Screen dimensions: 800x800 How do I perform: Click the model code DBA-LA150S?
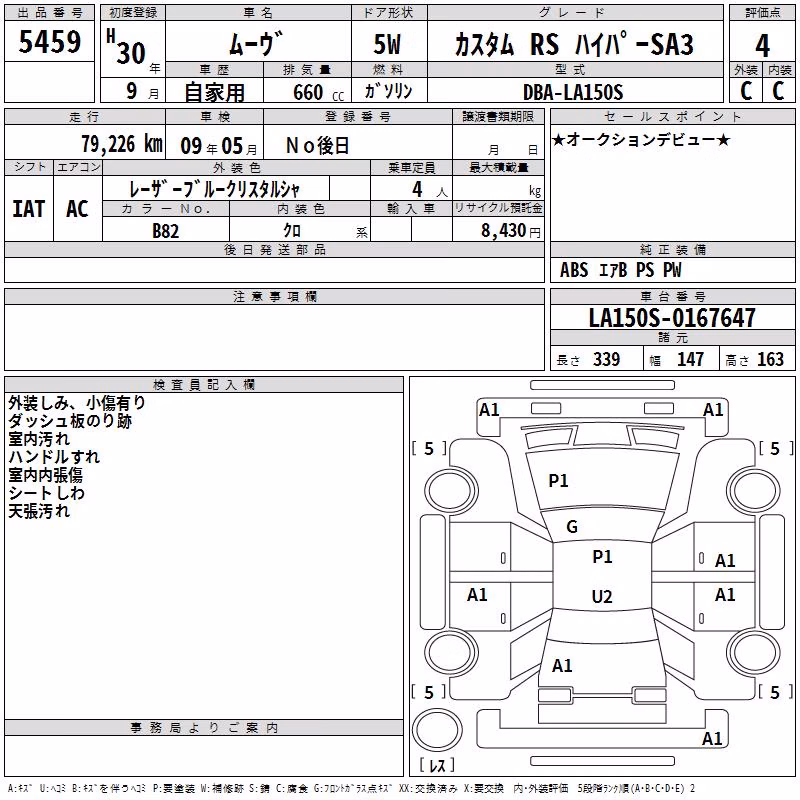(x=572, y=92)
